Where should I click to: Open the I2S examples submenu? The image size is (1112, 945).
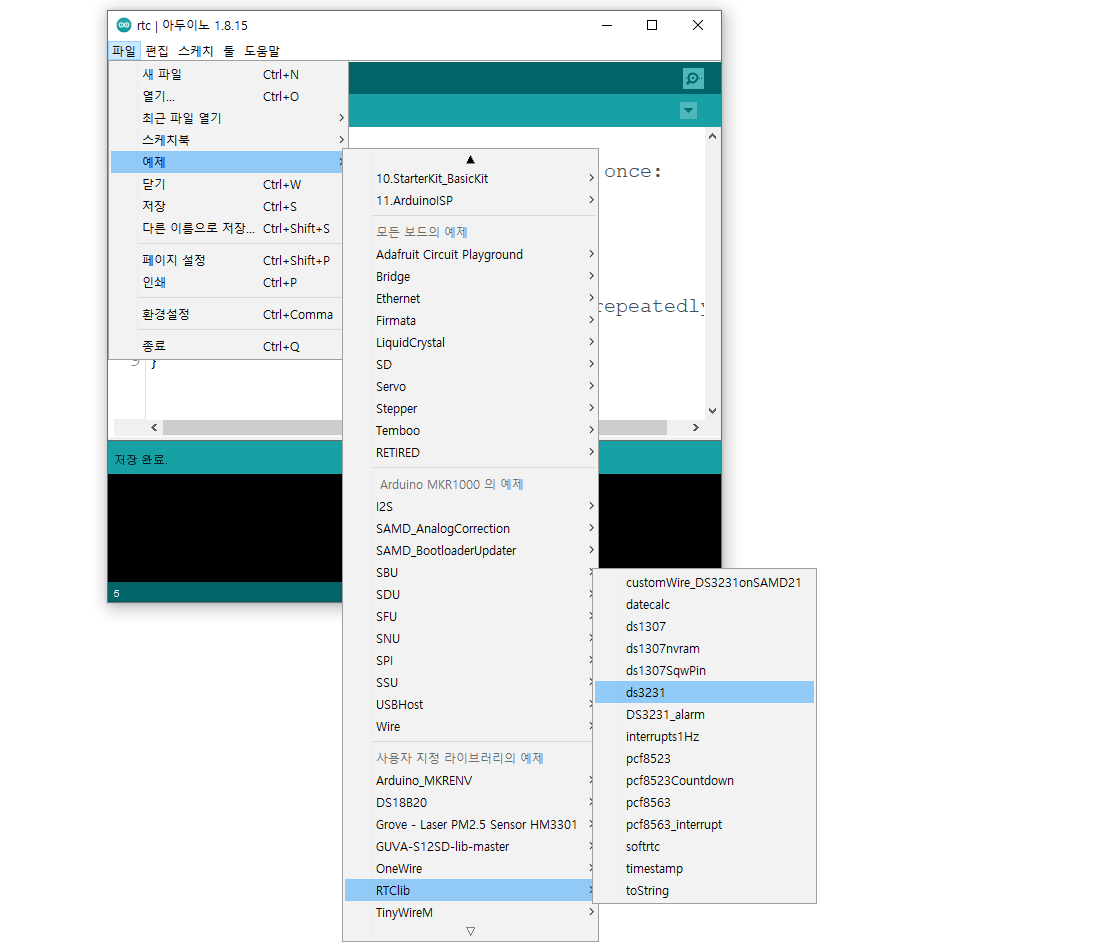point(470,506)
